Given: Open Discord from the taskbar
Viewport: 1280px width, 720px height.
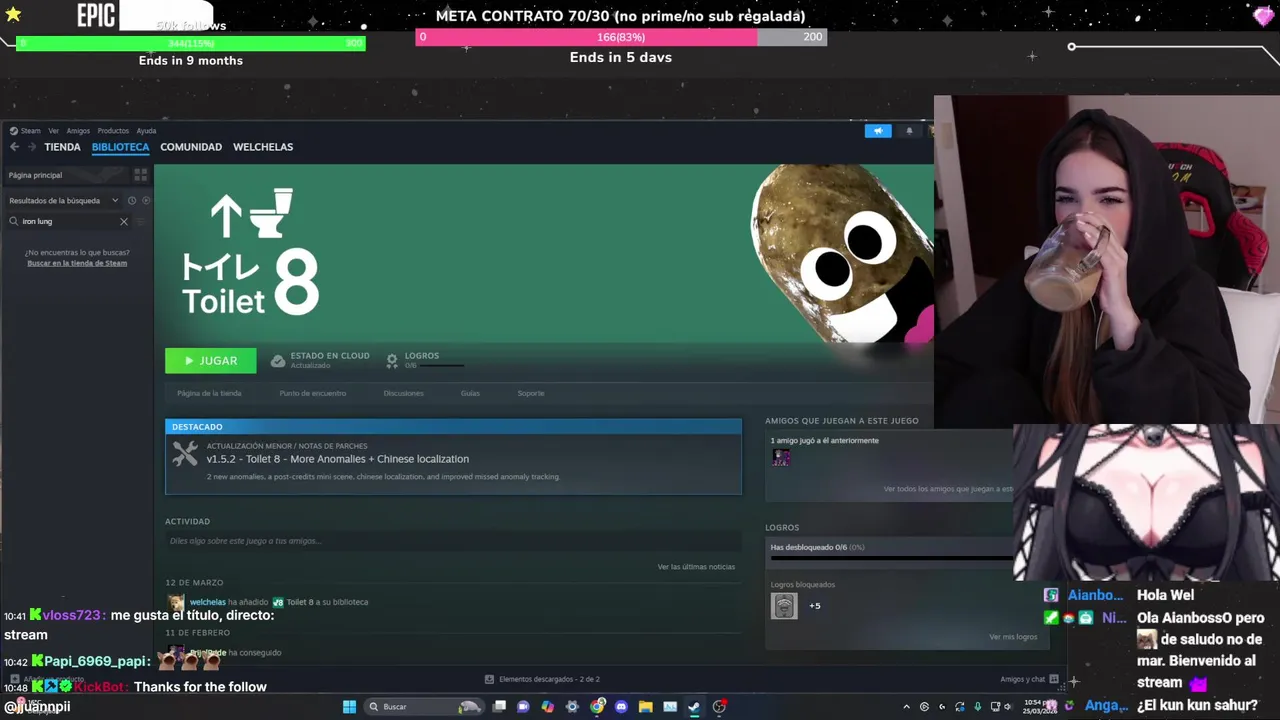Looking at the screenshot, I should [x=621, y=707].
